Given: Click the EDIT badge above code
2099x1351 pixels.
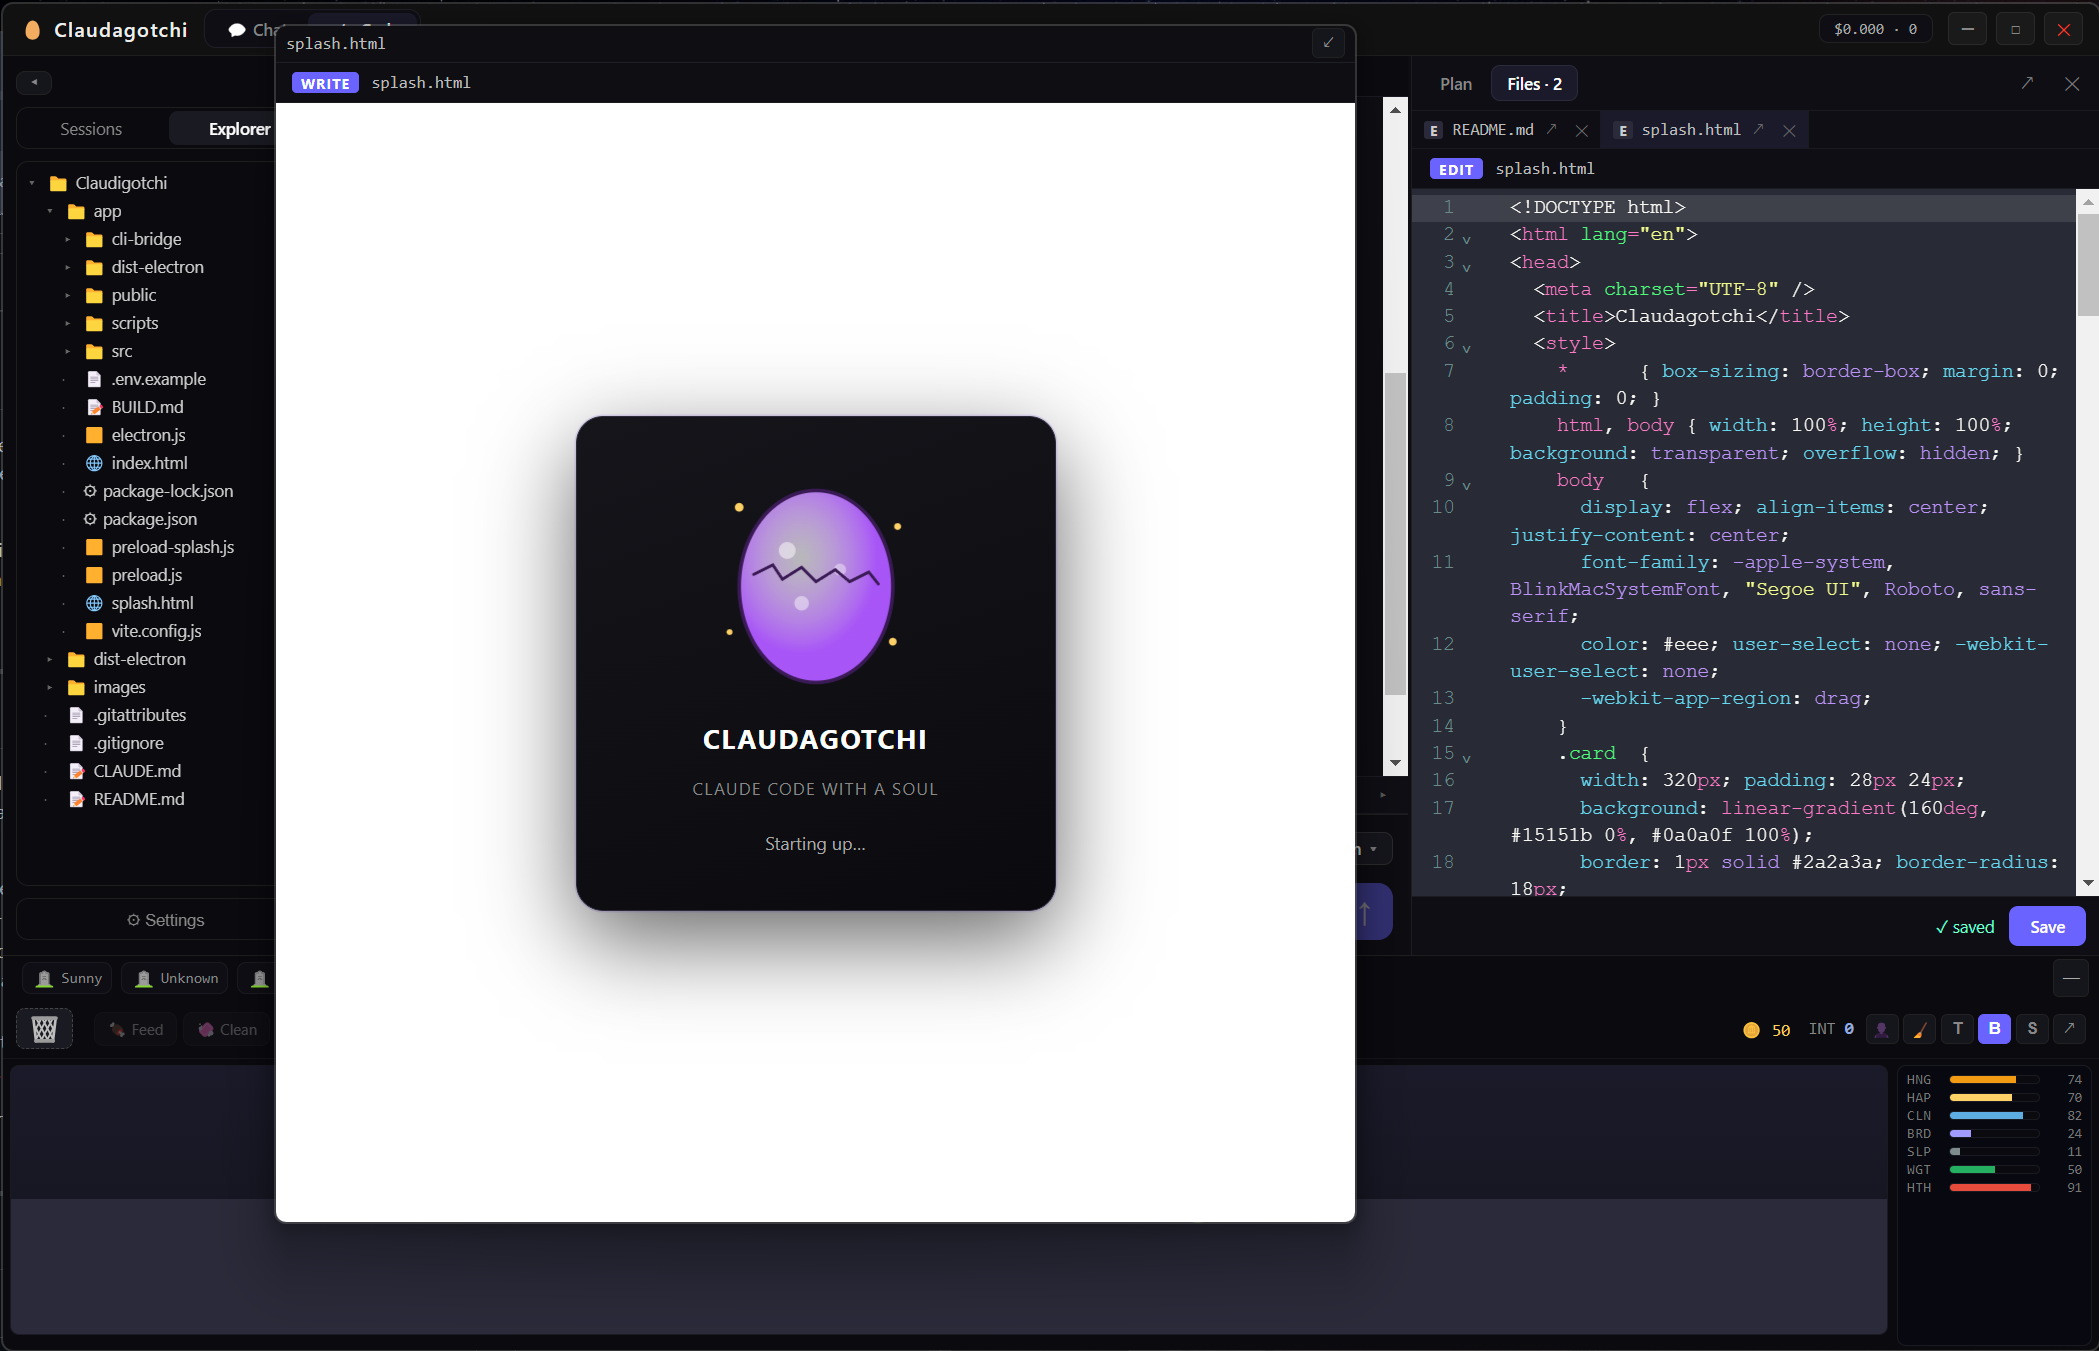Looking at the screenshot, I should point(1455,169).
